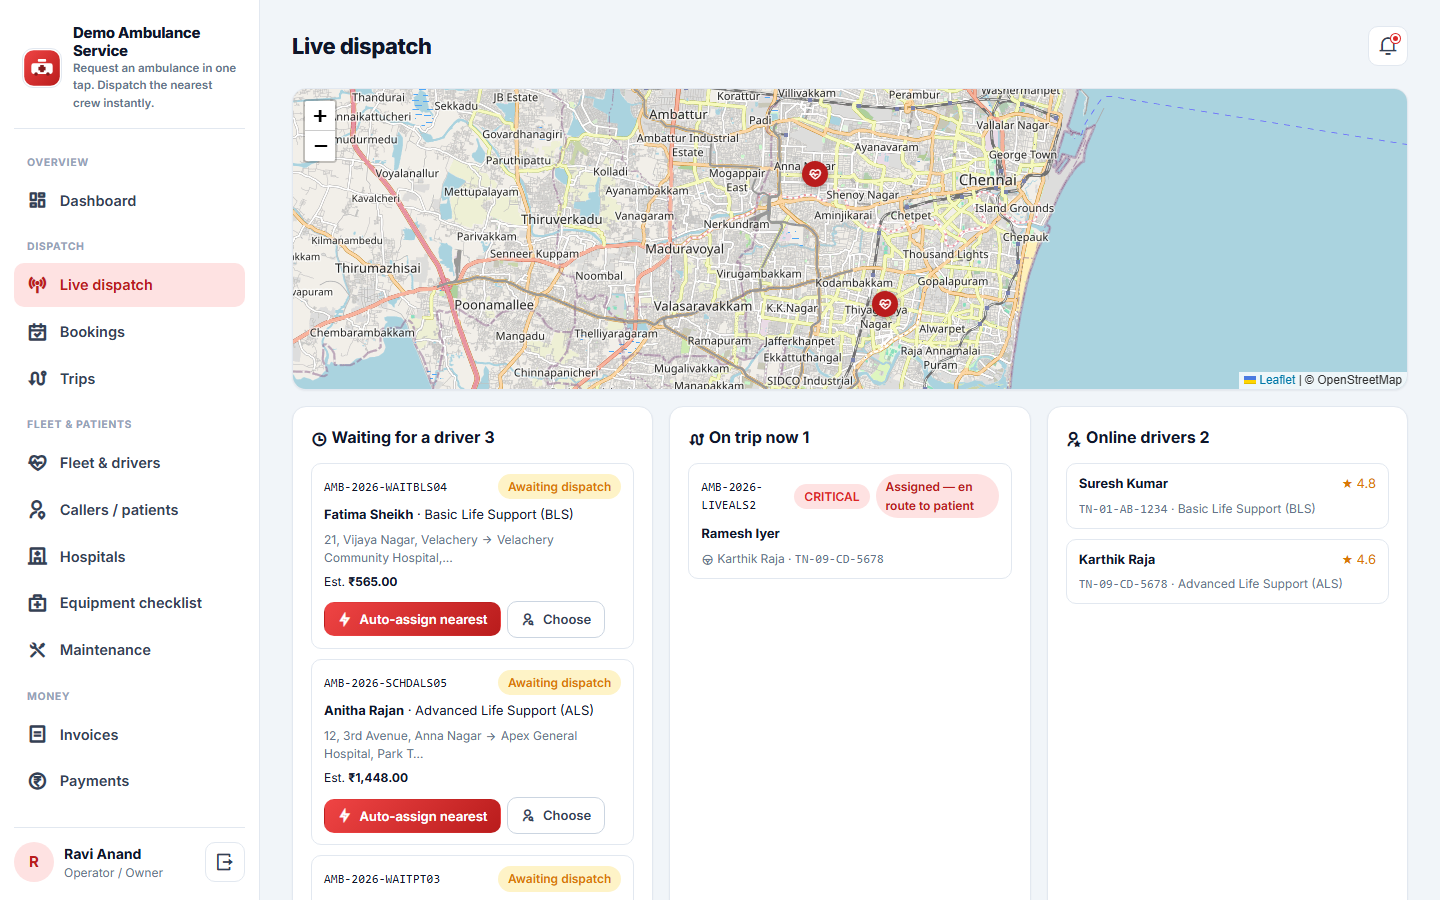Click the Ravi Anand avatar
This screenshot has width=1440, height=900.
pos(34,862)
